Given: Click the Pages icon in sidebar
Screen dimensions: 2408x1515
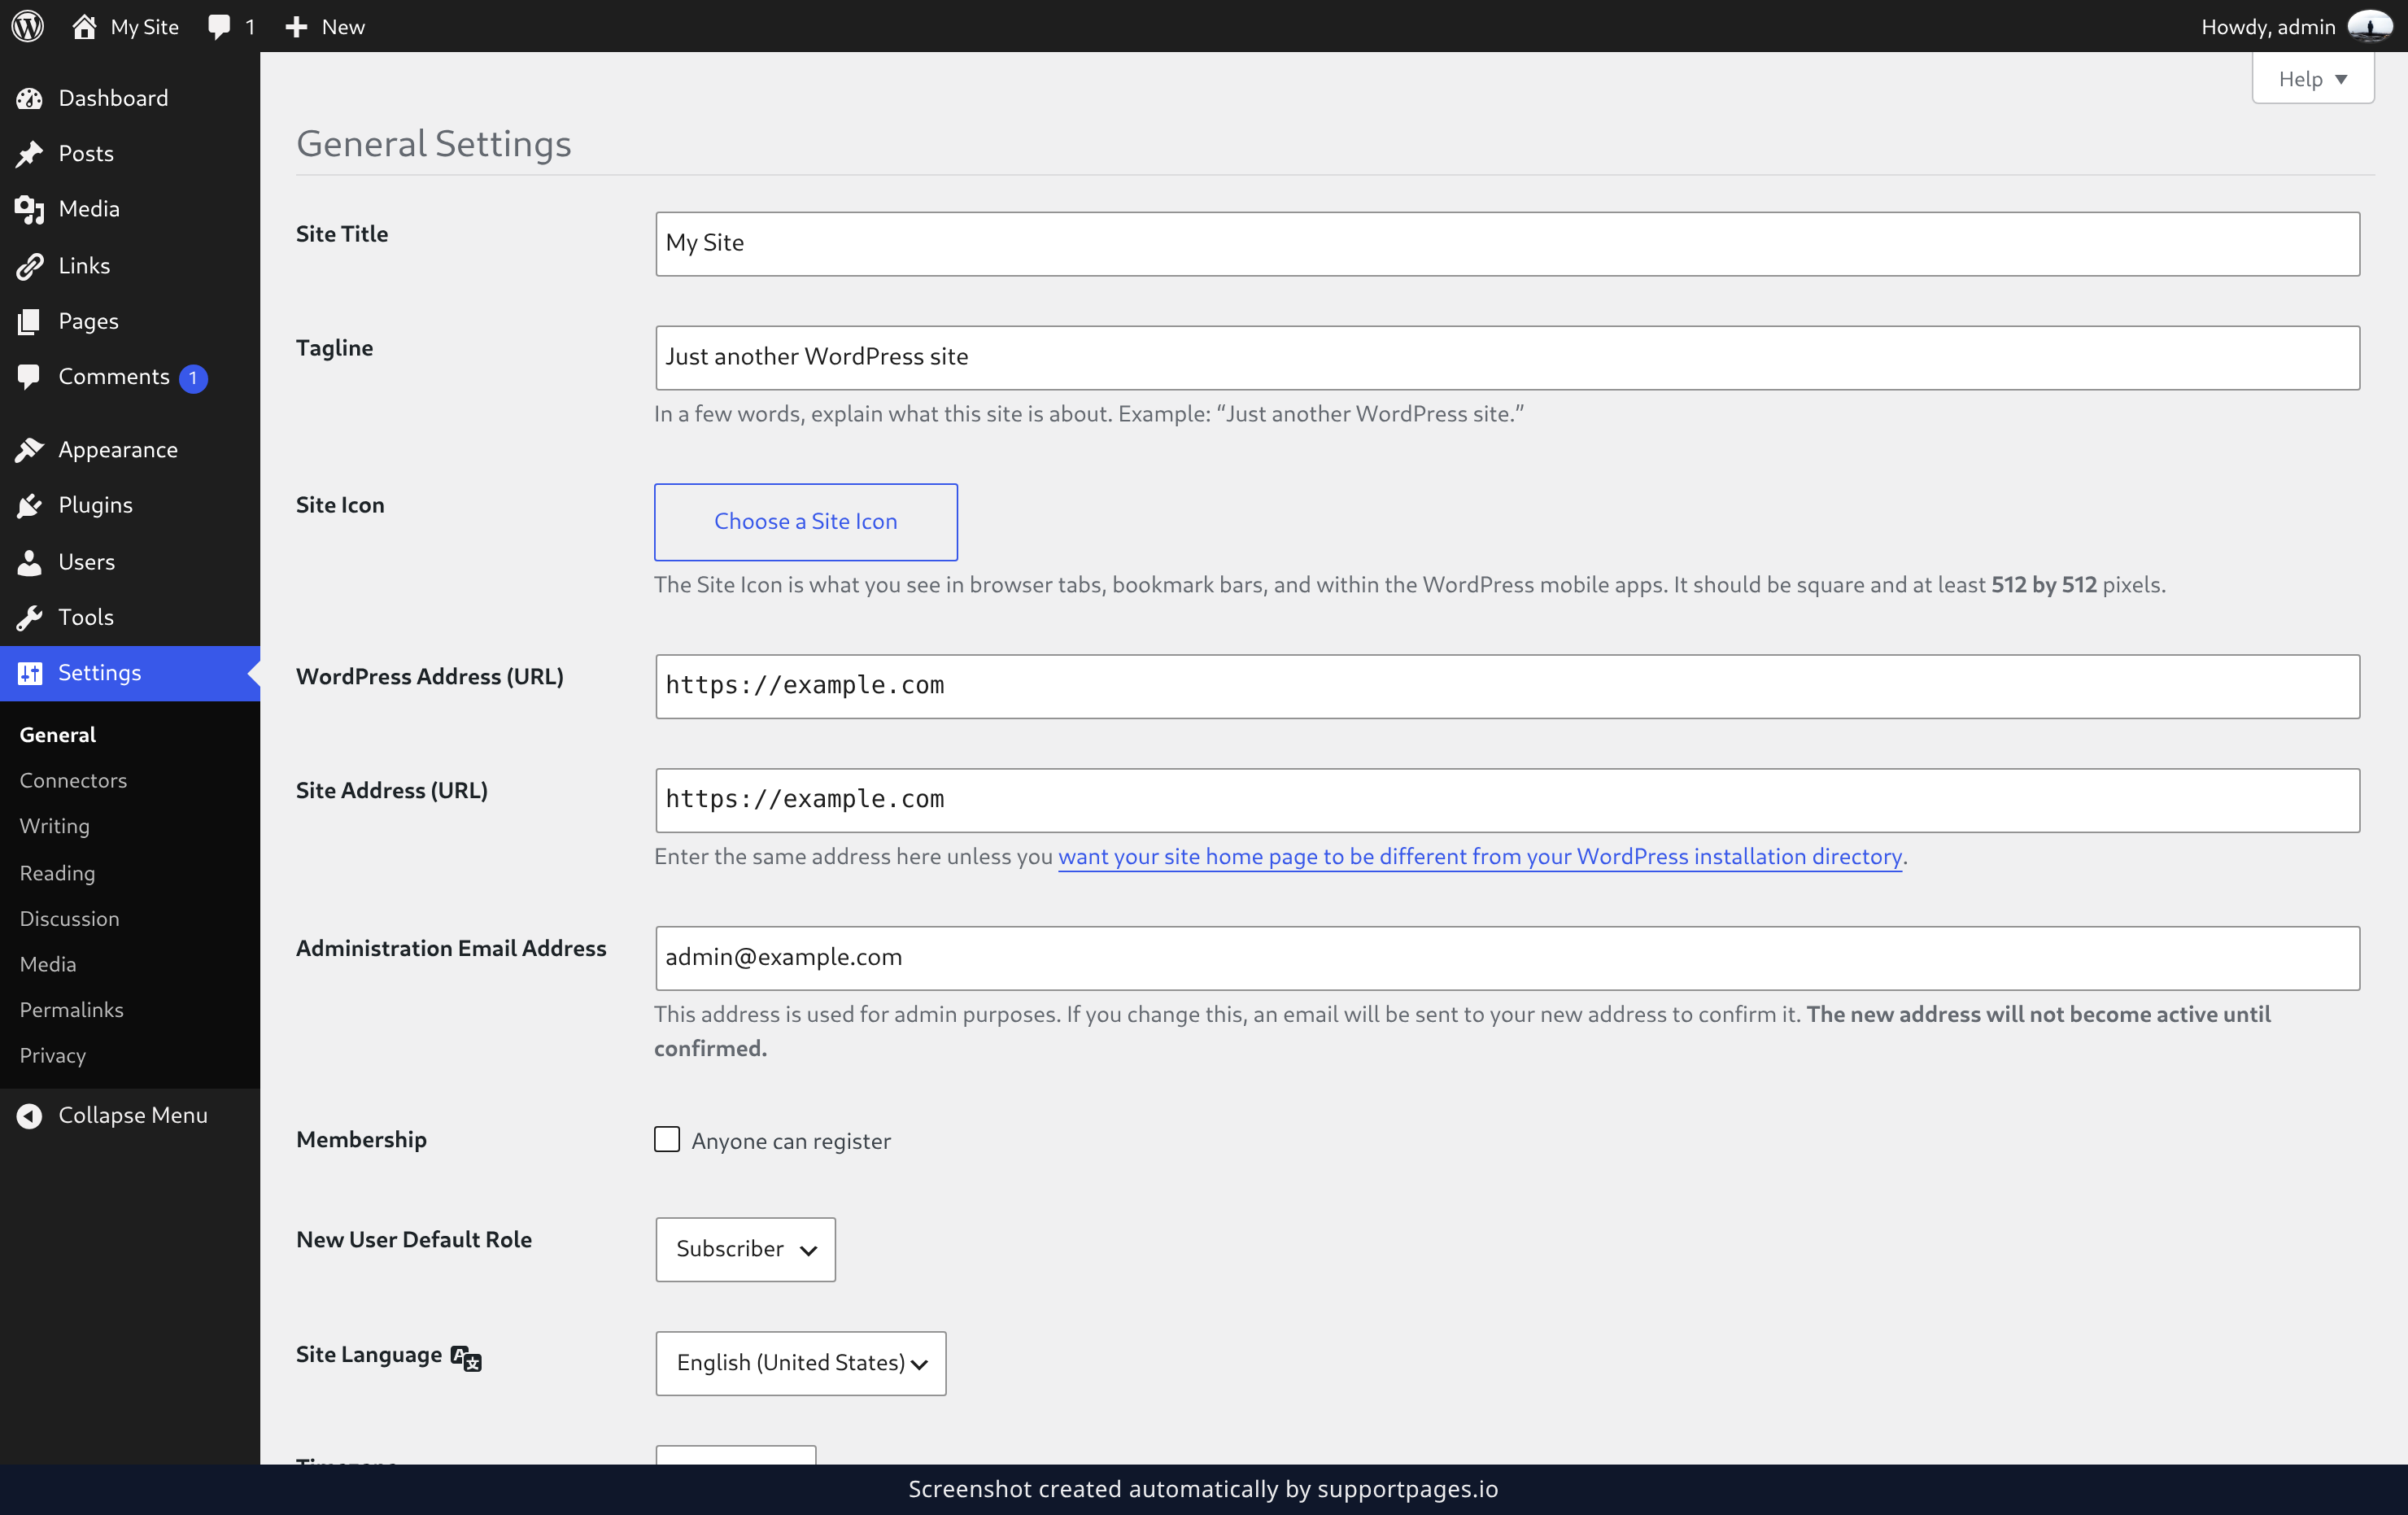Looking at the screenshot, I should click(x=29, y=321).
